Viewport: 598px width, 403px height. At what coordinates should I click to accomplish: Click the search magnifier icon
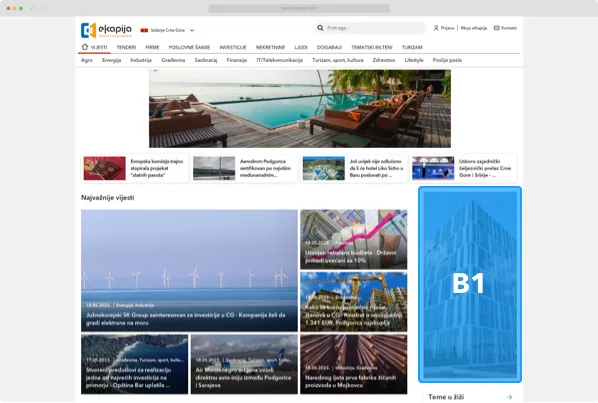pos(320,28)
